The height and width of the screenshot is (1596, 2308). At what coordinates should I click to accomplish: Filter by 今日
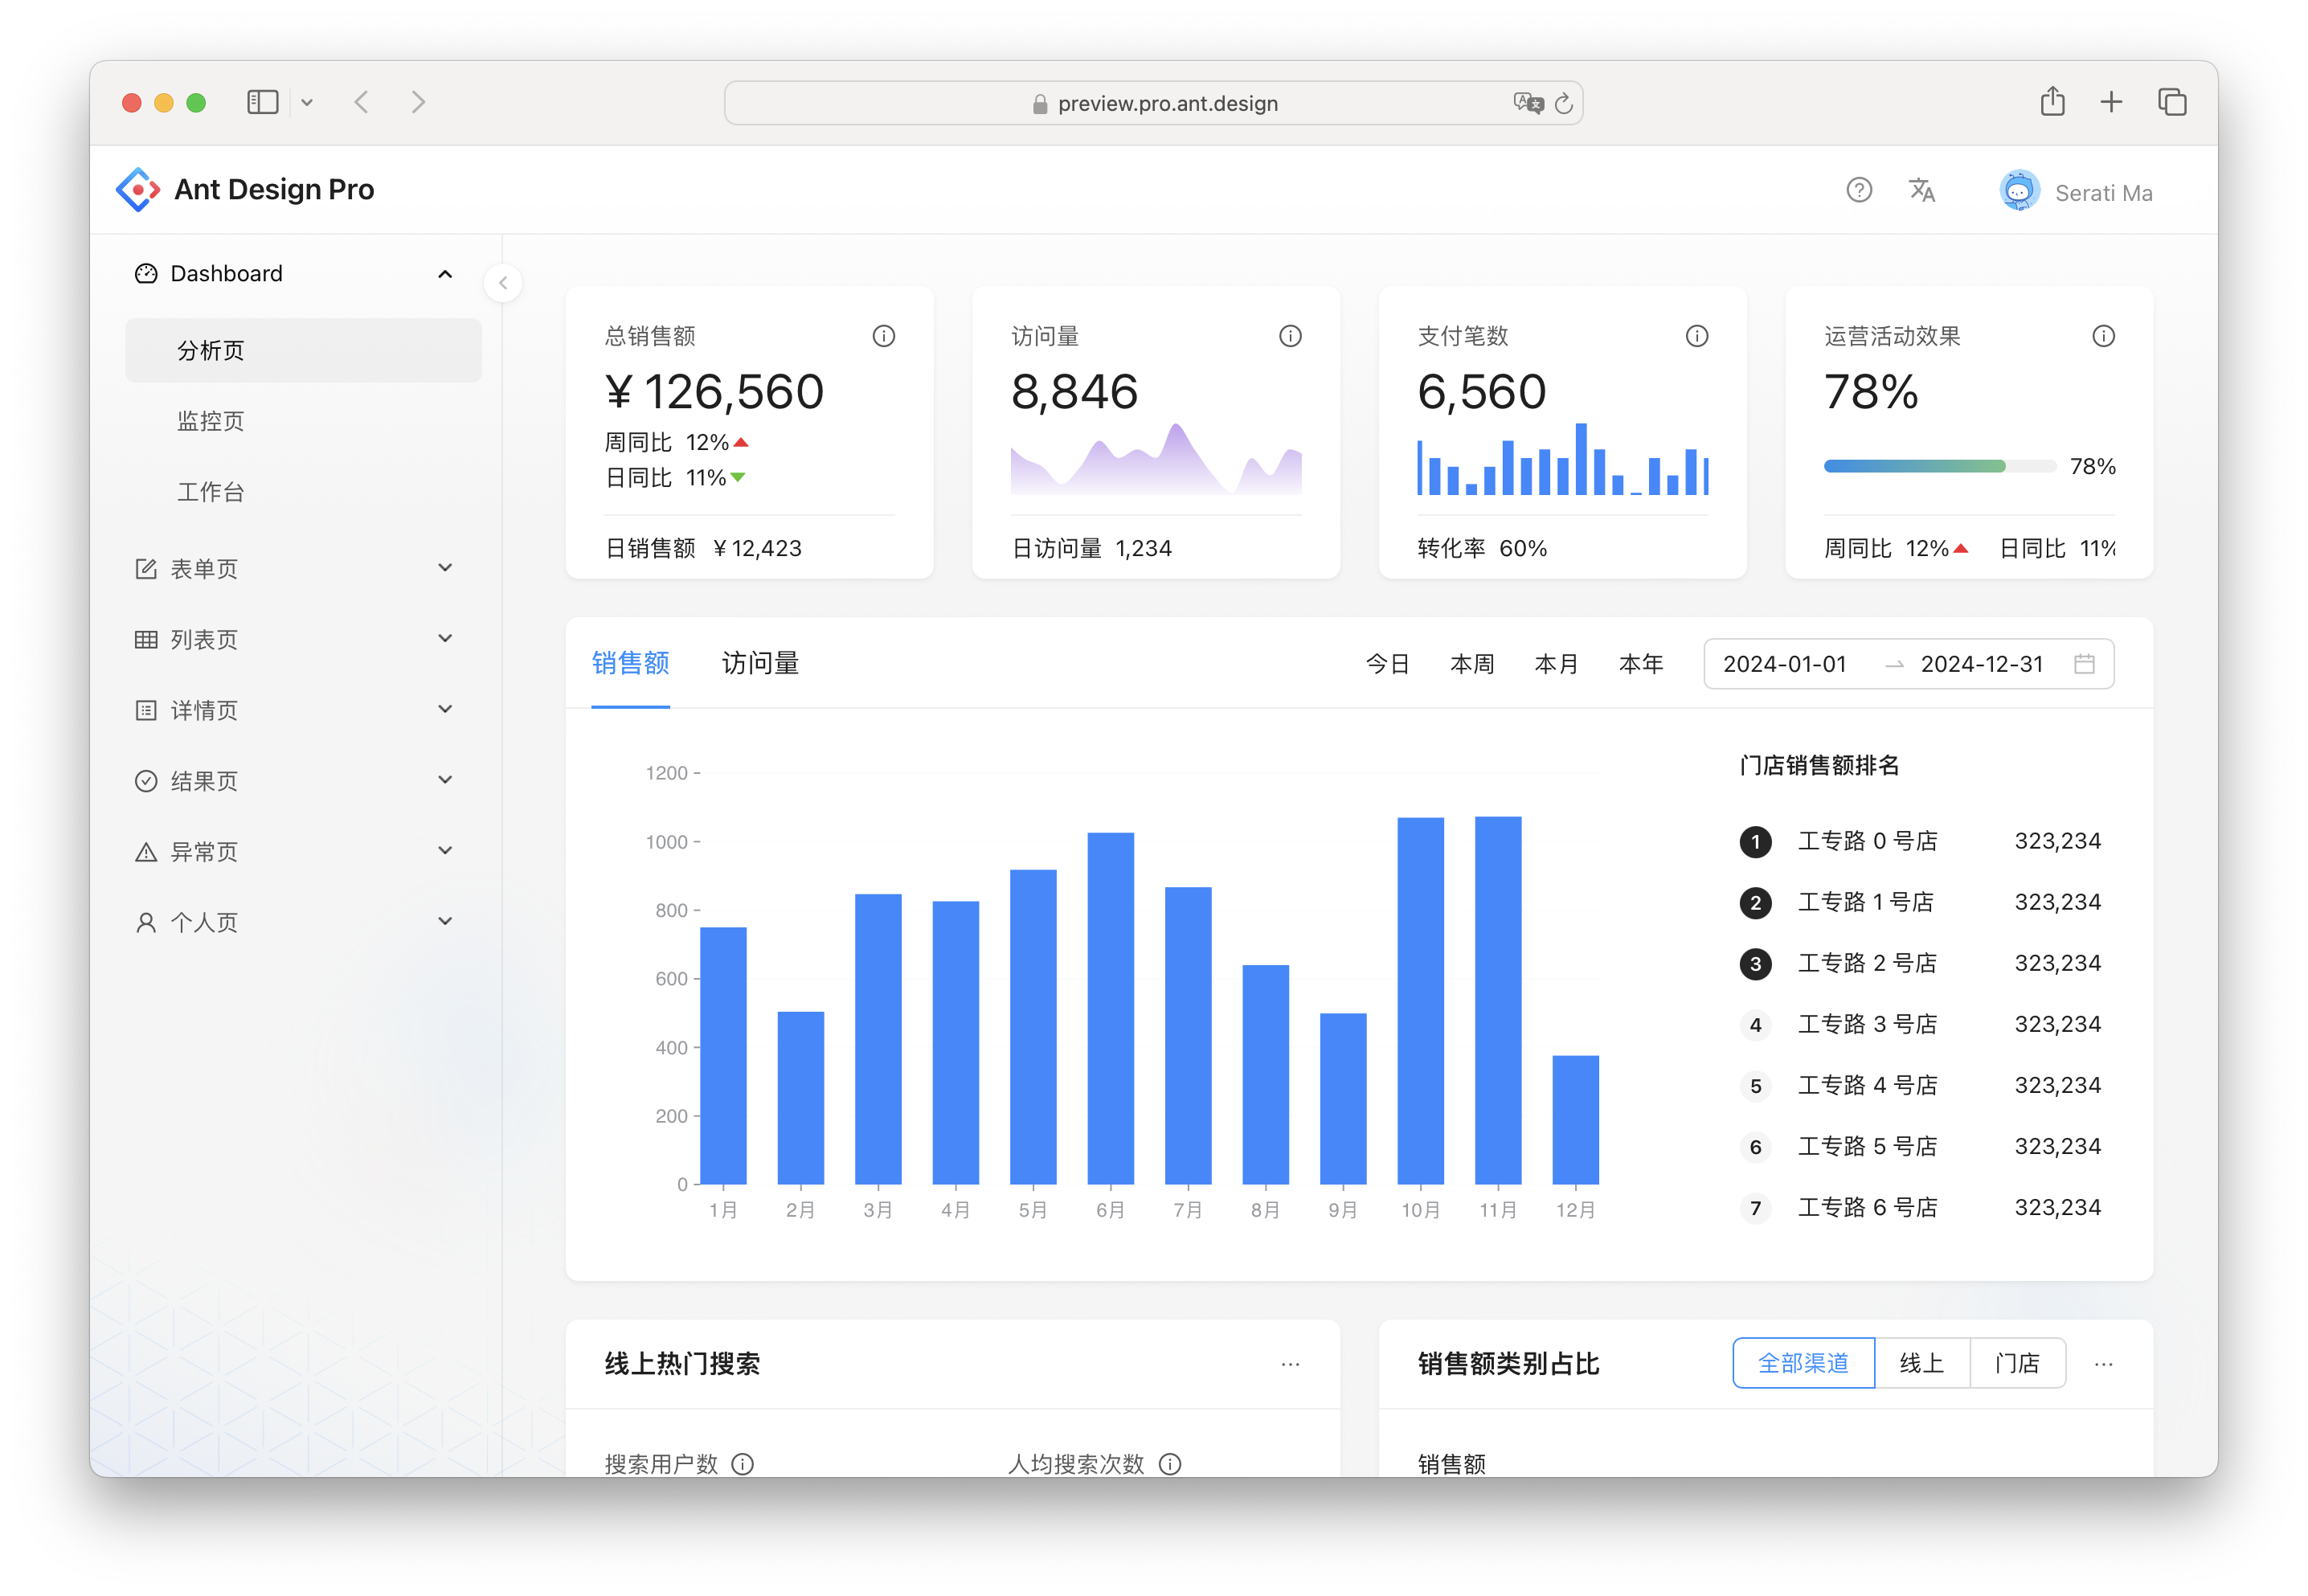tap(1387, 665)
